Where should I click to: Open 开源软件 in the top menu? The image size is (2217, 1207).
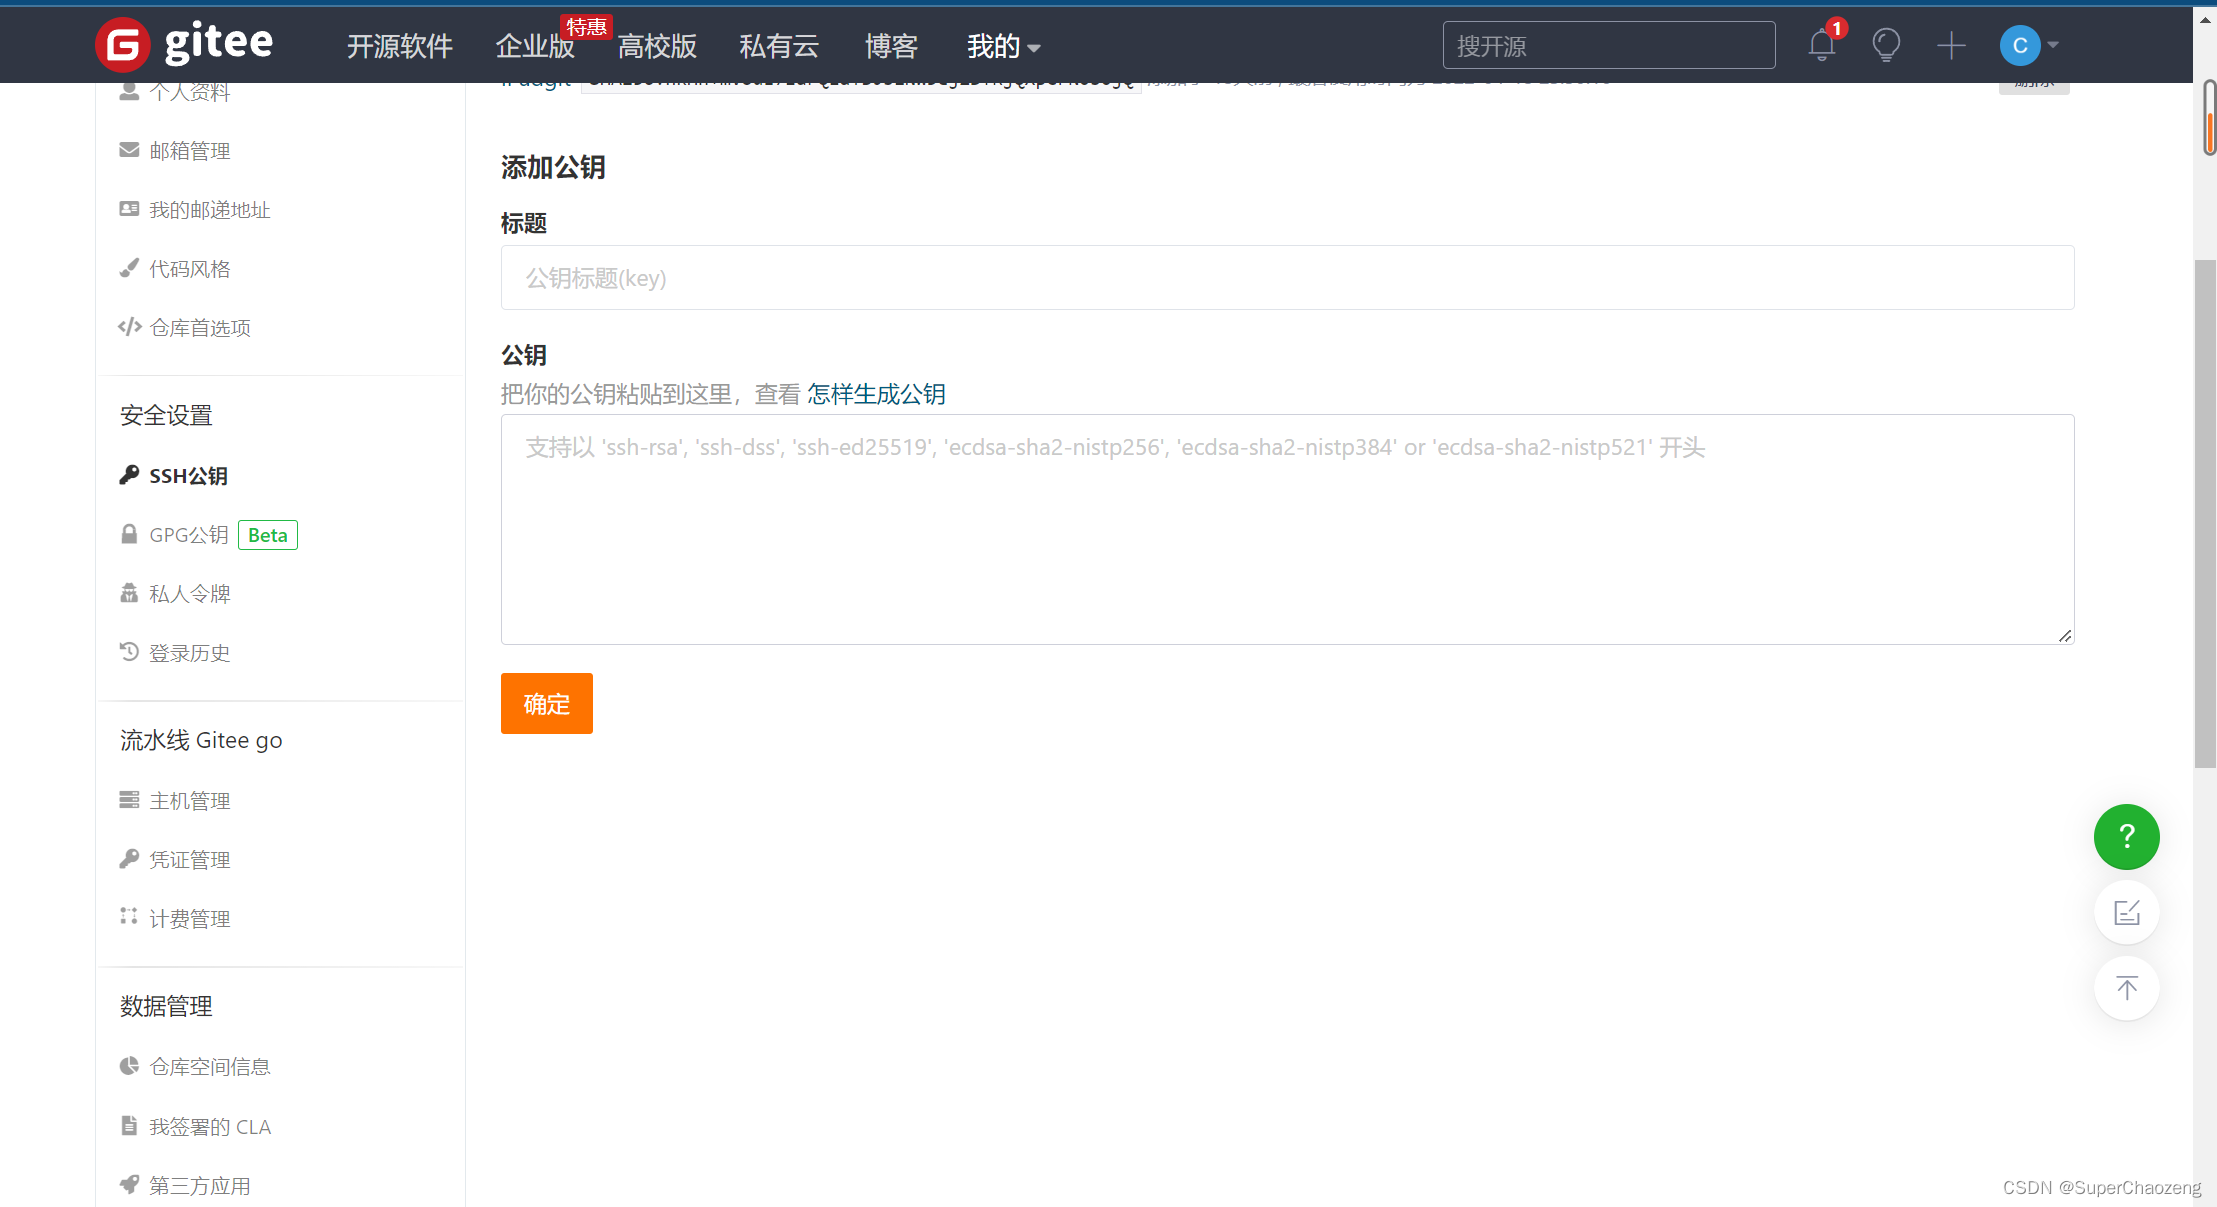pos(399,46)
